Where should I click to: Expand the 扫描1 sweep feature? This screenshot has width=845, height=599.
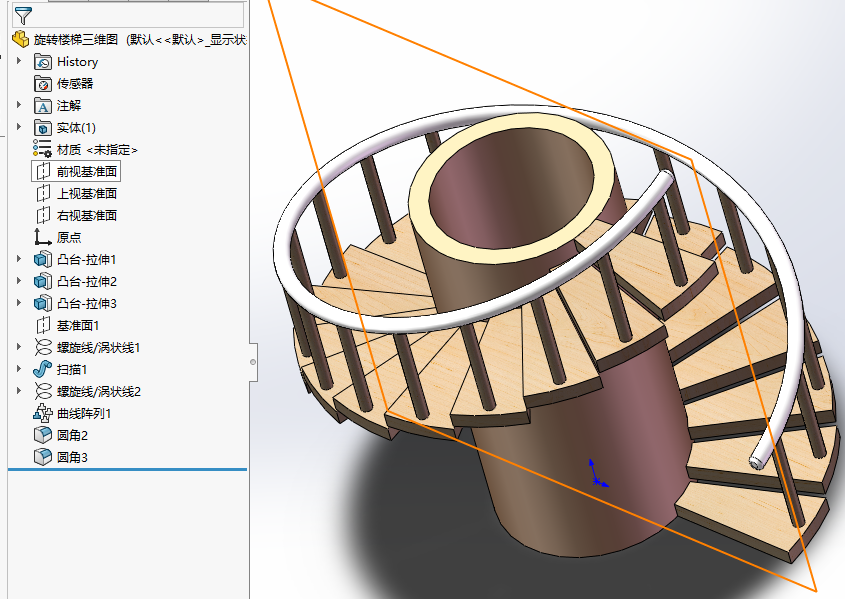19,369
